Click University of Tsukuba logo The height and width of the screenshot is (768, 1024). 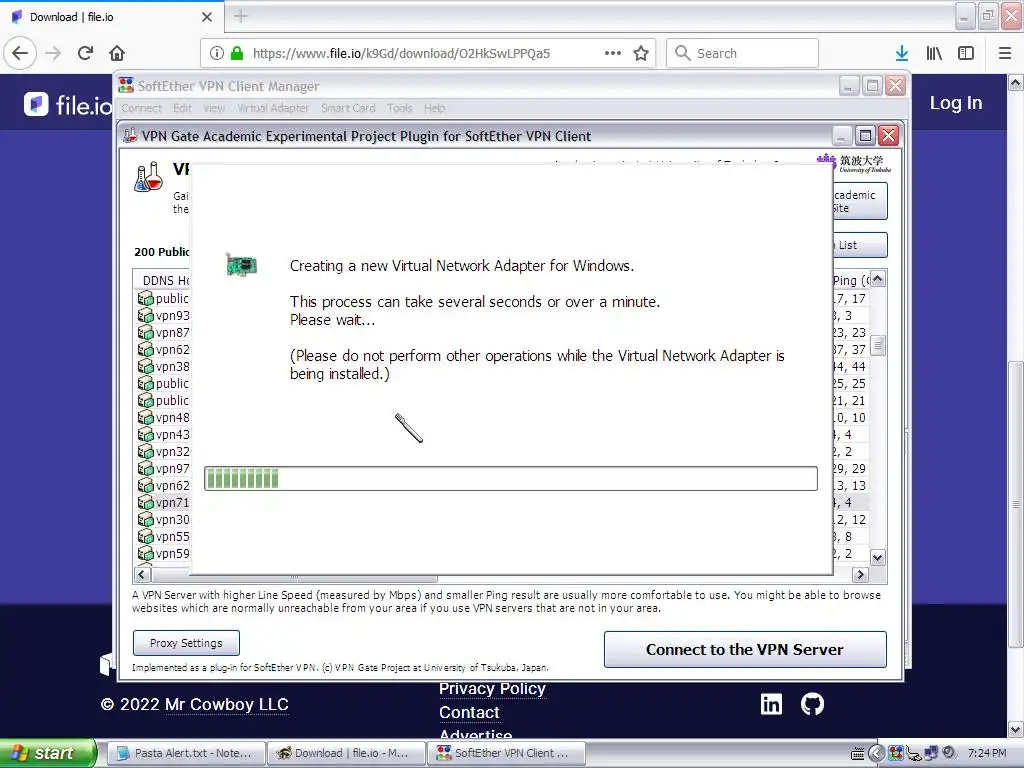pyautogui.click(x=854, y=163)
